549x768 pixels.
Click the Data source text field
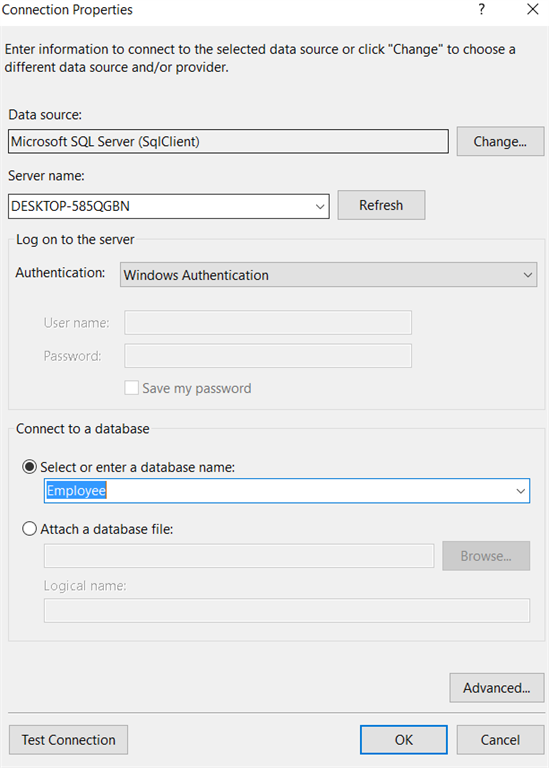pos(228,142)
